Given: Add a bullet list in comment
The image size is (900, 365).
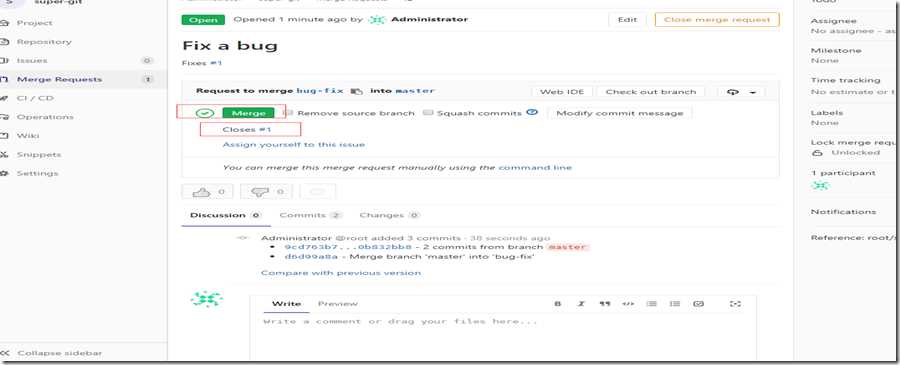Looking at the screenshot, I should [x=651, y=304].
